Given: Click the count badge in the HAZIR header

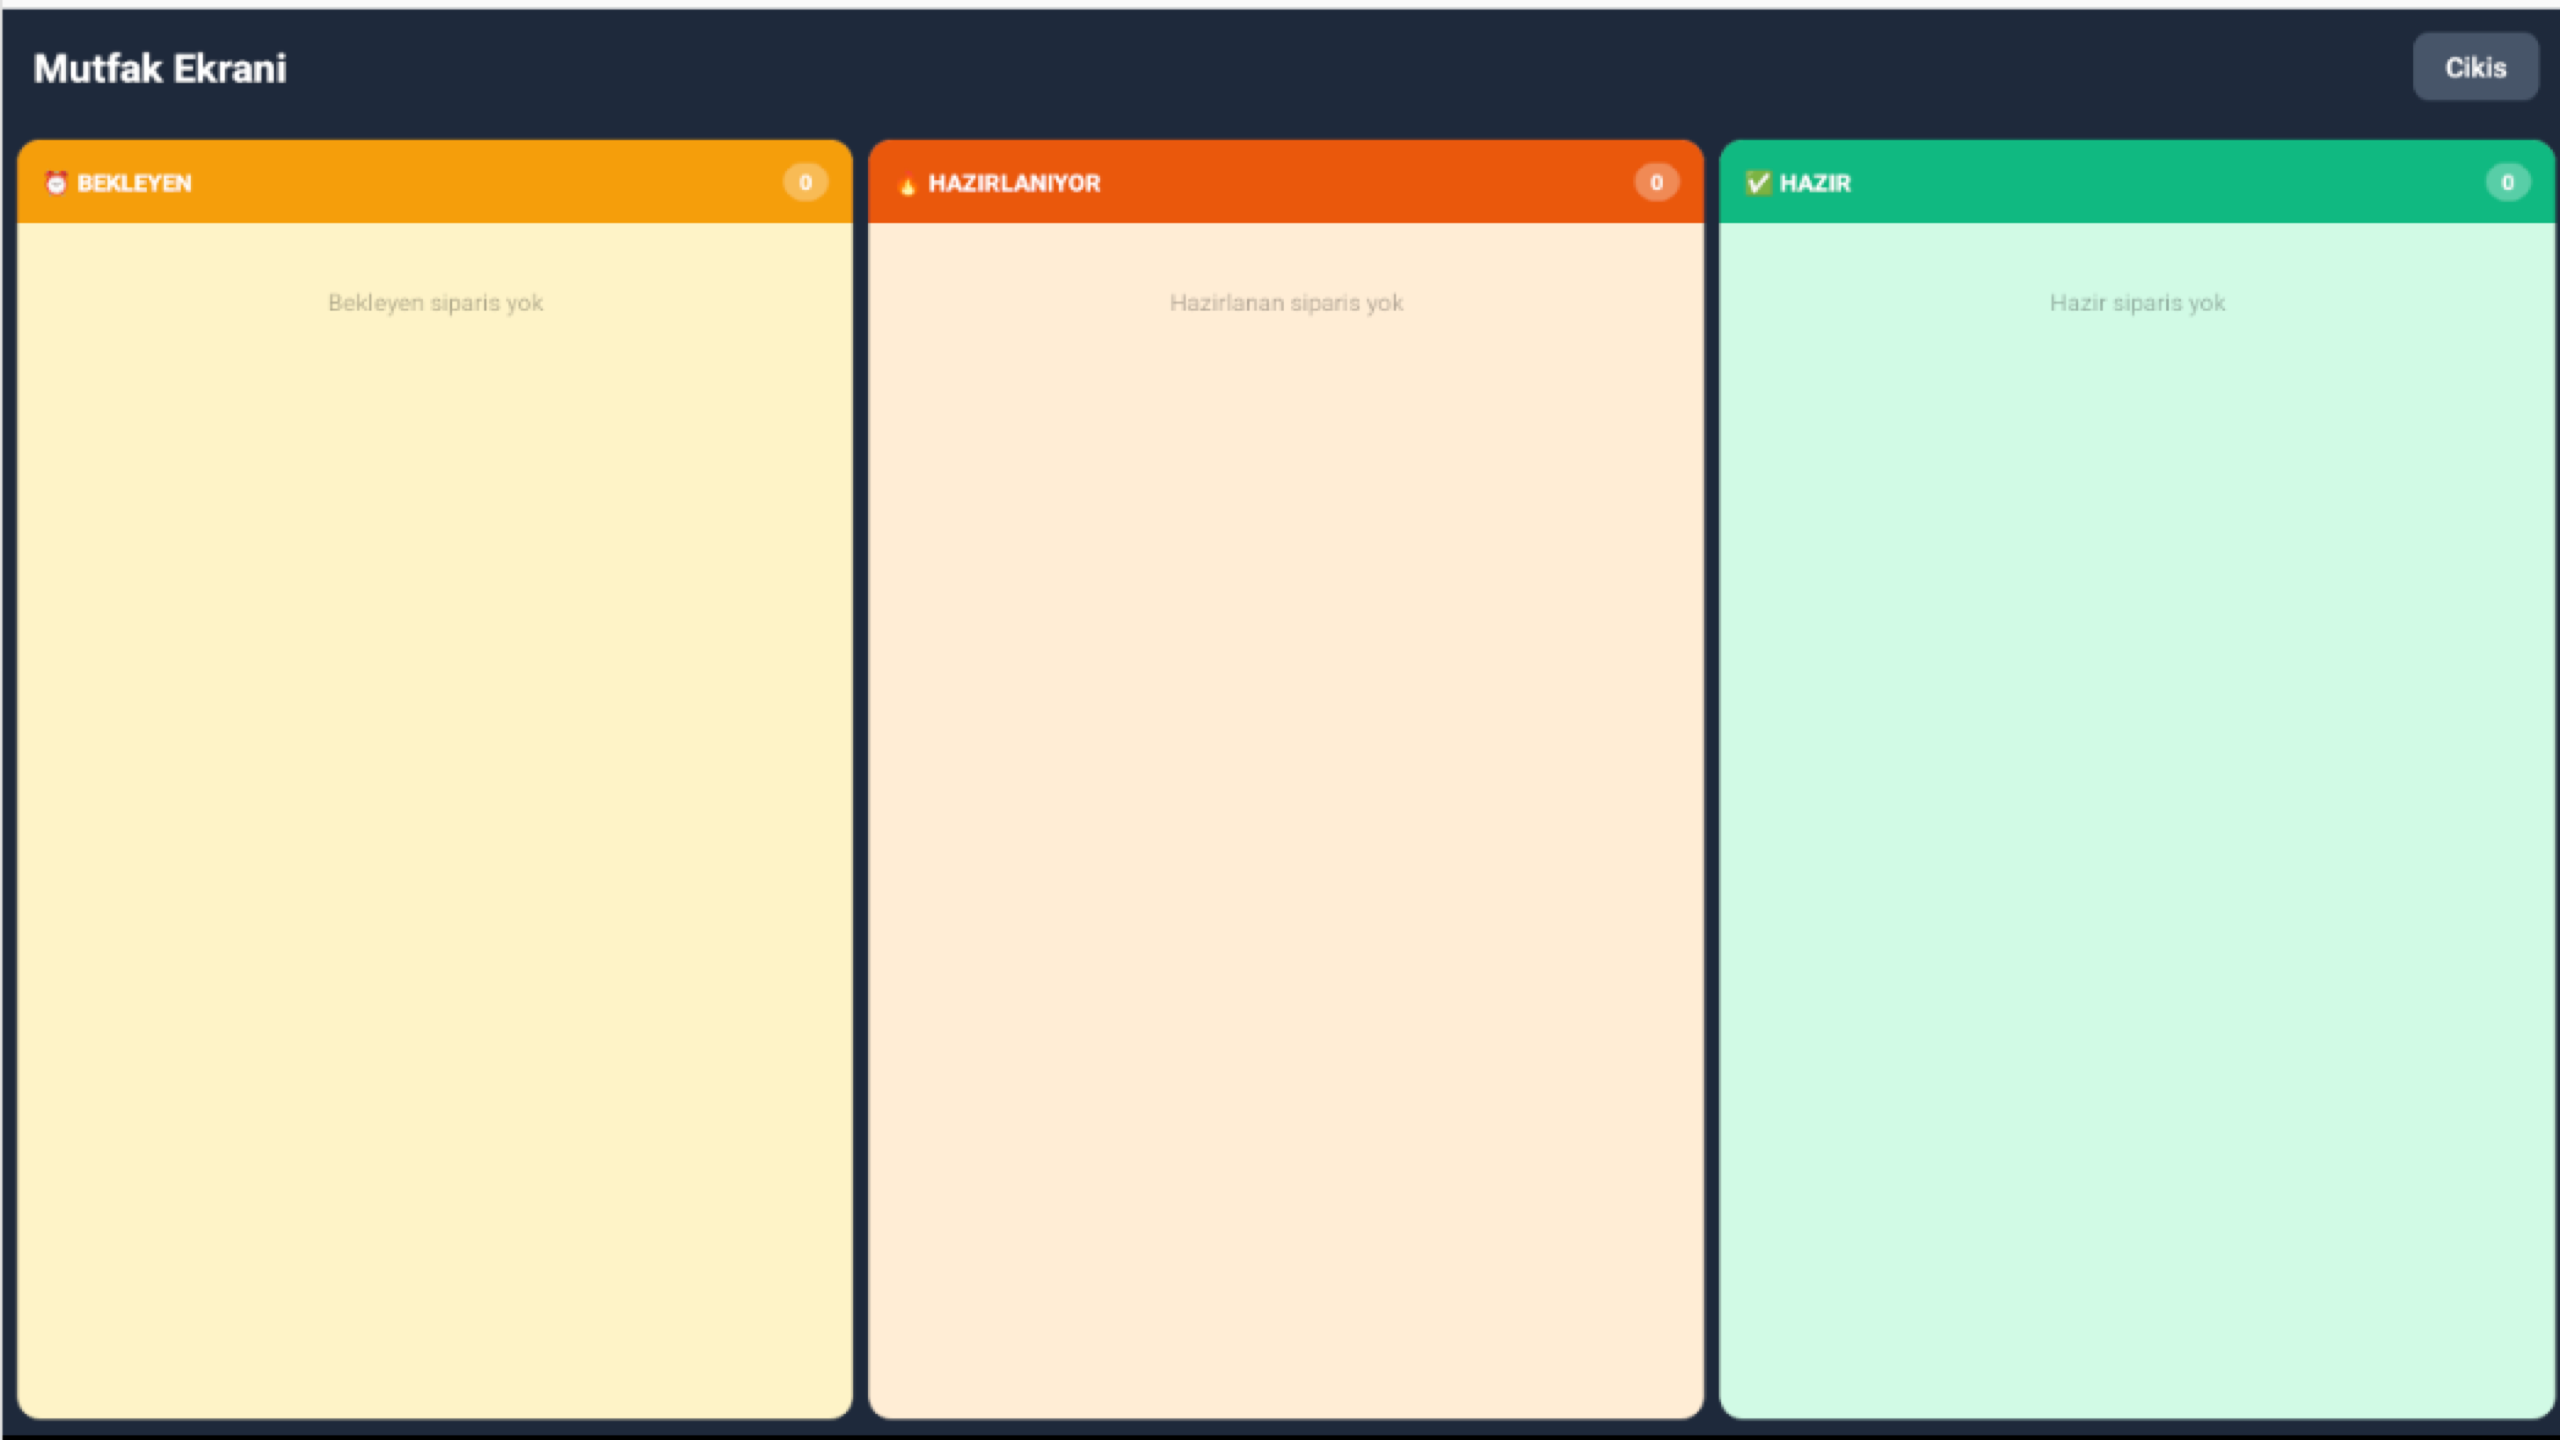Looking at the screenshot, I should (2507, 183).
